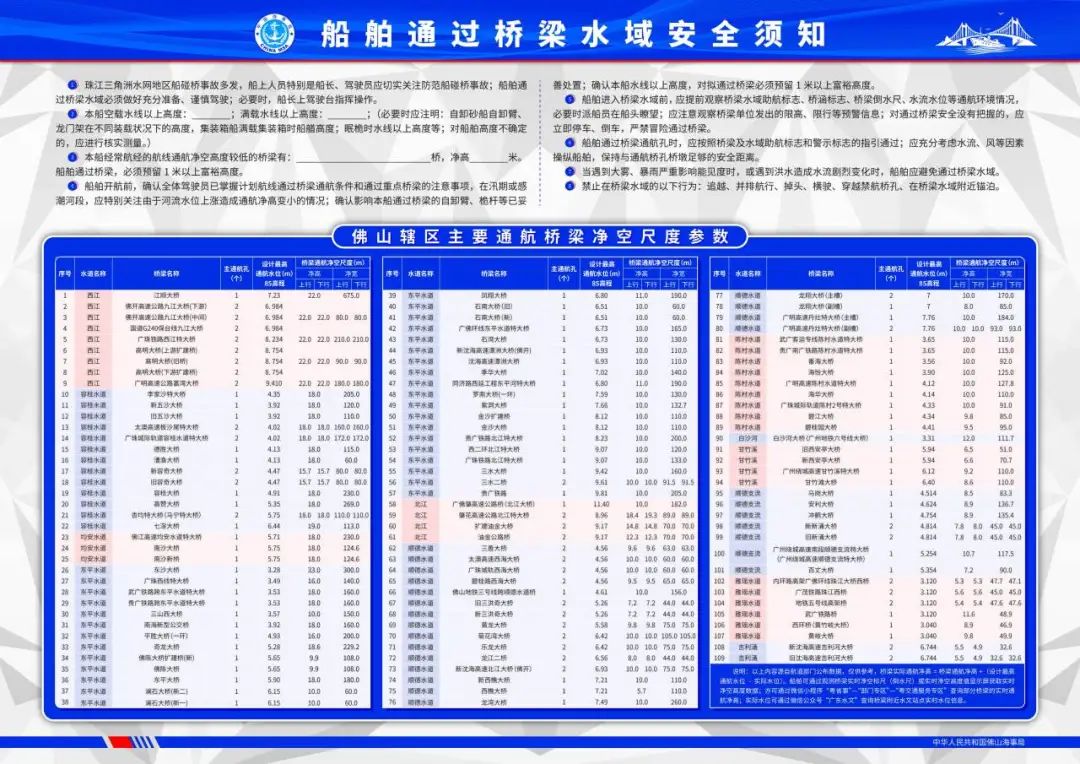Click bullet icon before 本船空载水线以上高度
The height and width of the screenshot is (764, 1080).
71,114
